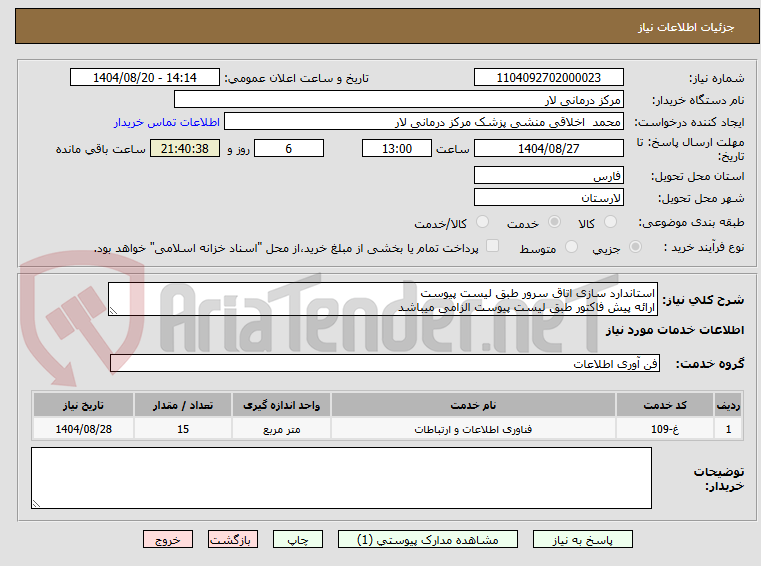Open the اطلاعات تماس خریدار link
Viewport: 761px width, 566px height.
point(167,122)
